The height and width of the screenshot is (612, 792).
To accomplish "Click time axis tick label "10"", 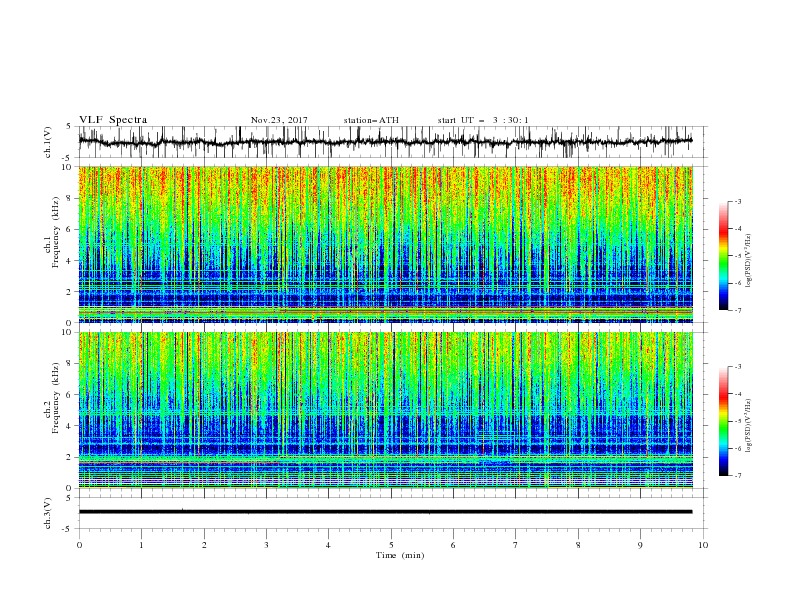I will tap(703, 545).
